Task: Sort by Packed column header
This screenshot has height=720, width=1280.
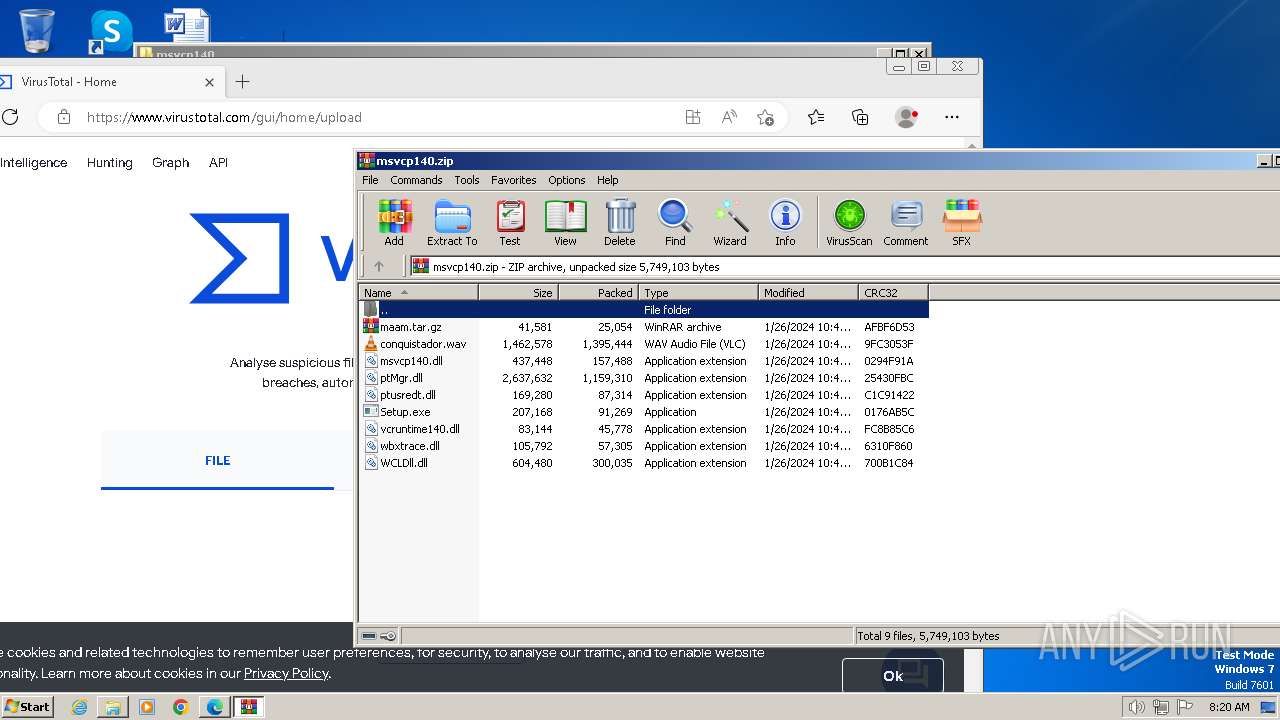Action: point(598,292)
